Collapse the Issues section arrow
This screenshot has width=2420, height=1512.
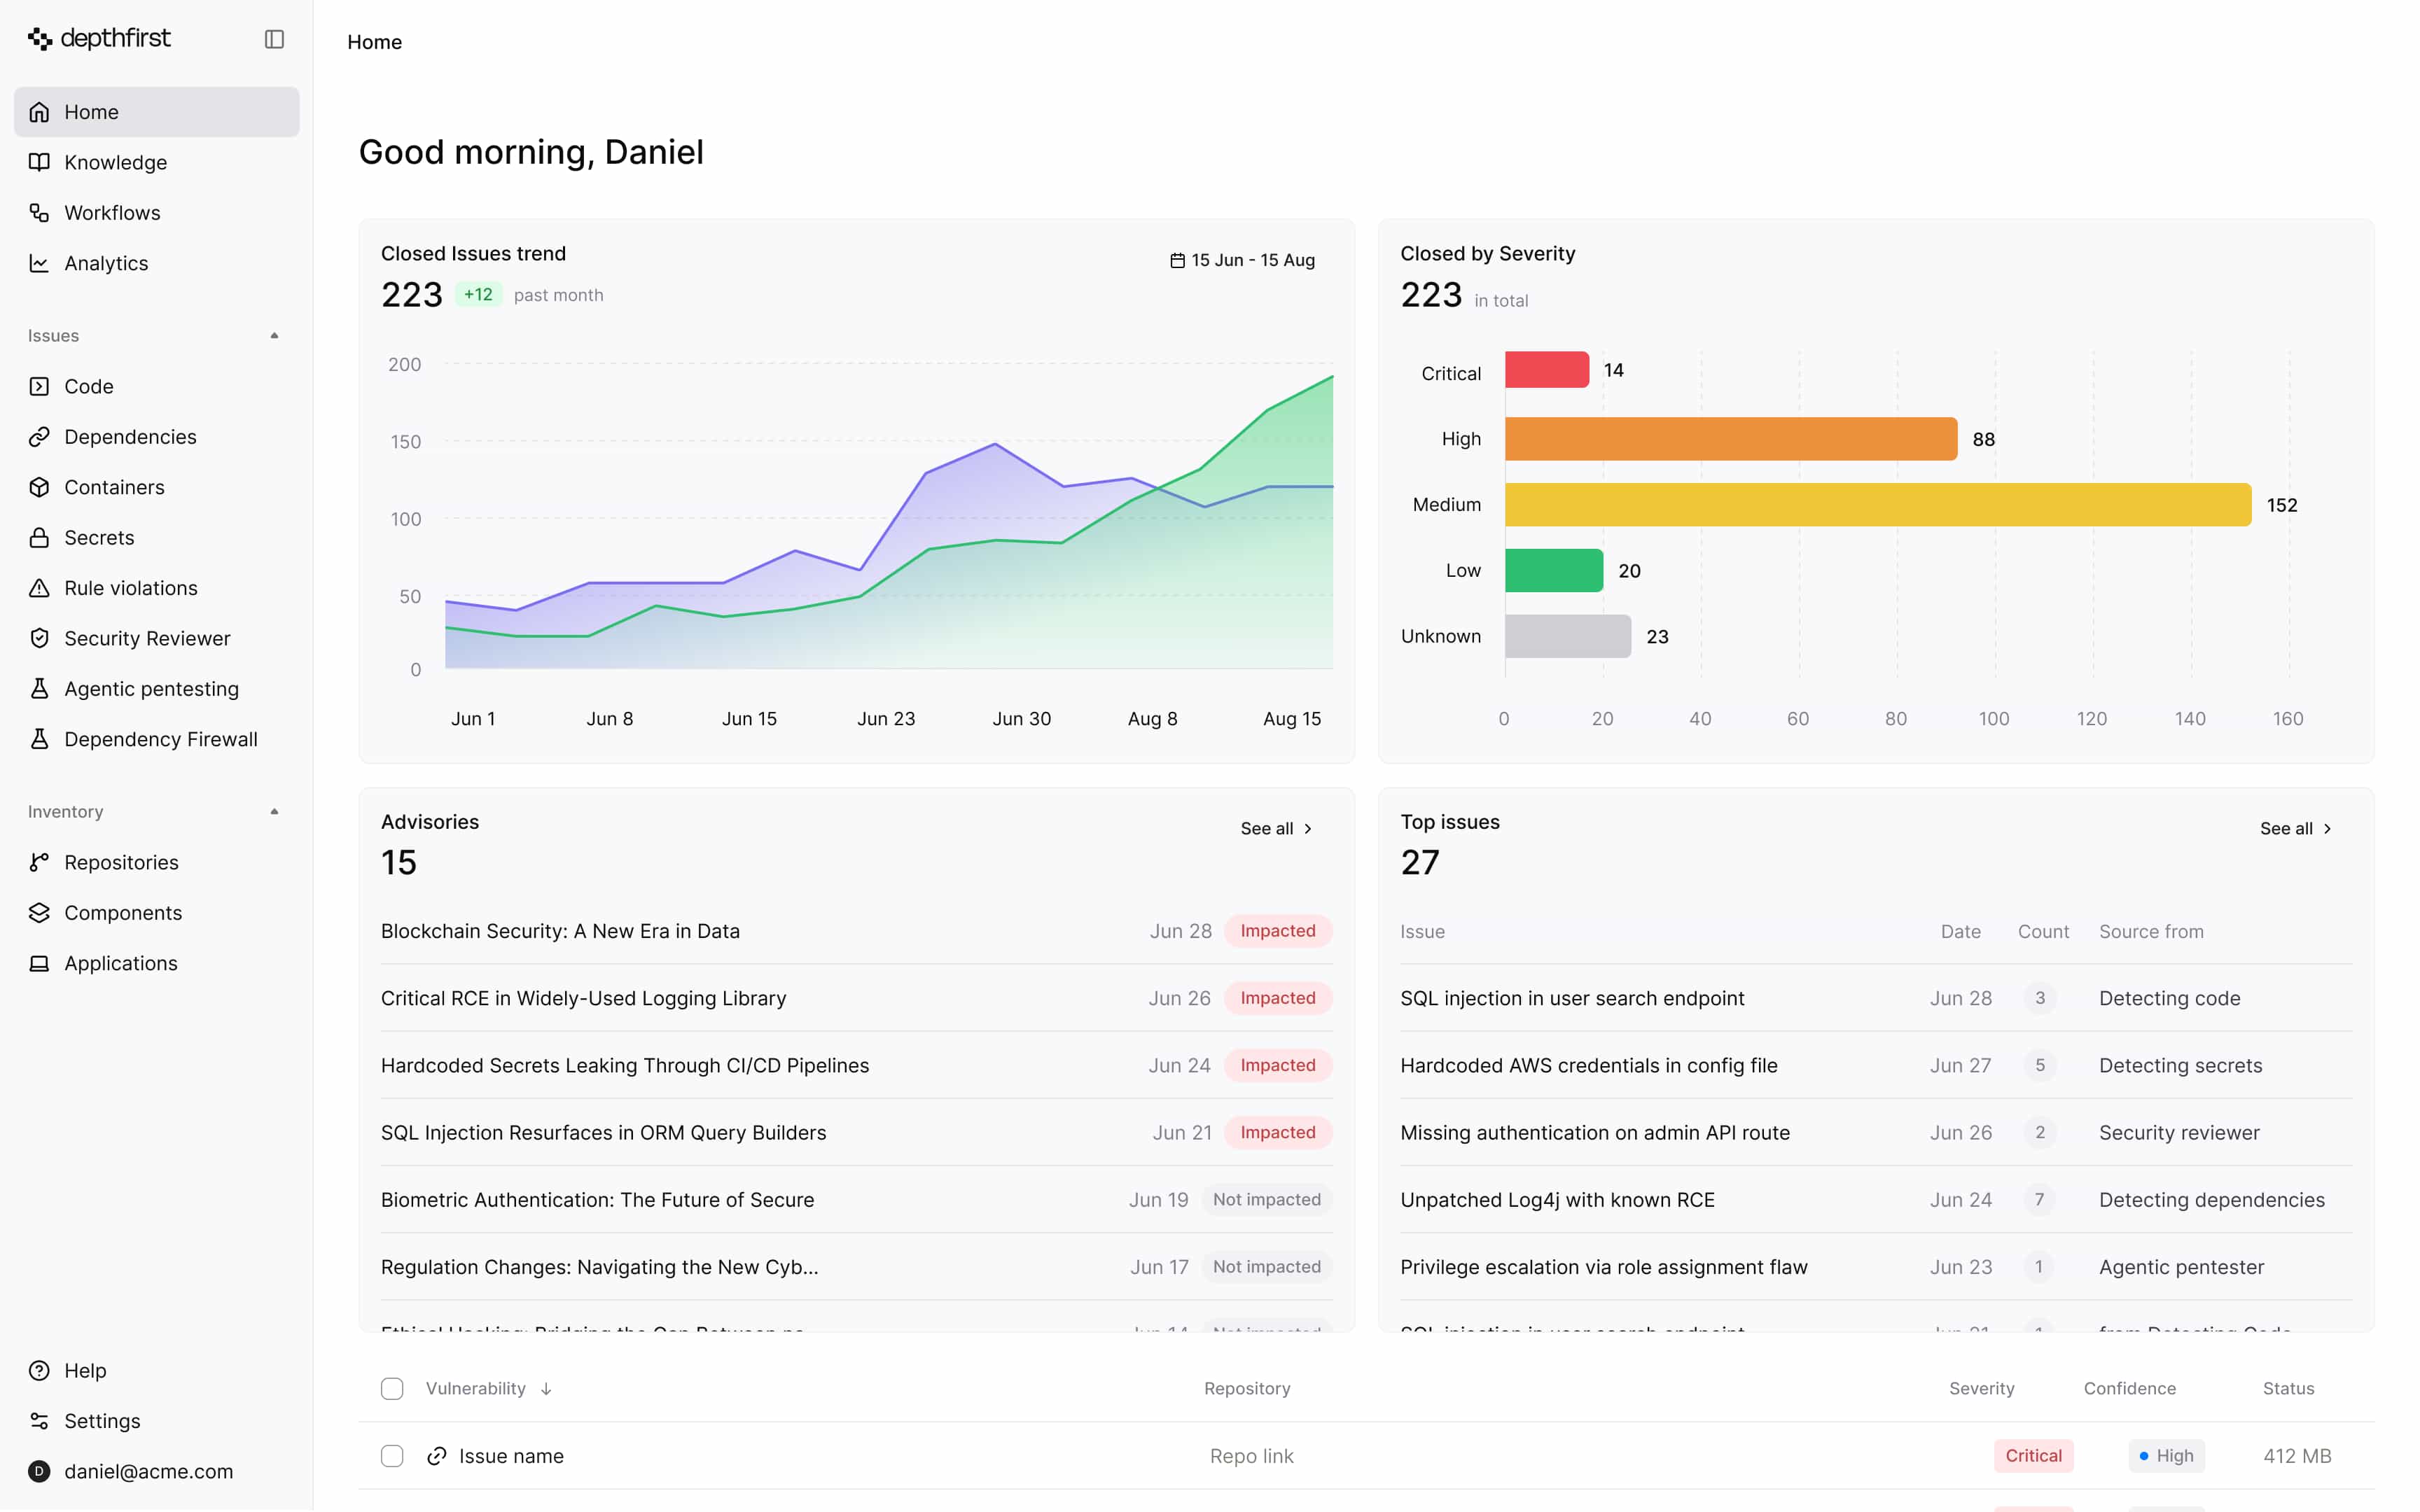[274, 335]
